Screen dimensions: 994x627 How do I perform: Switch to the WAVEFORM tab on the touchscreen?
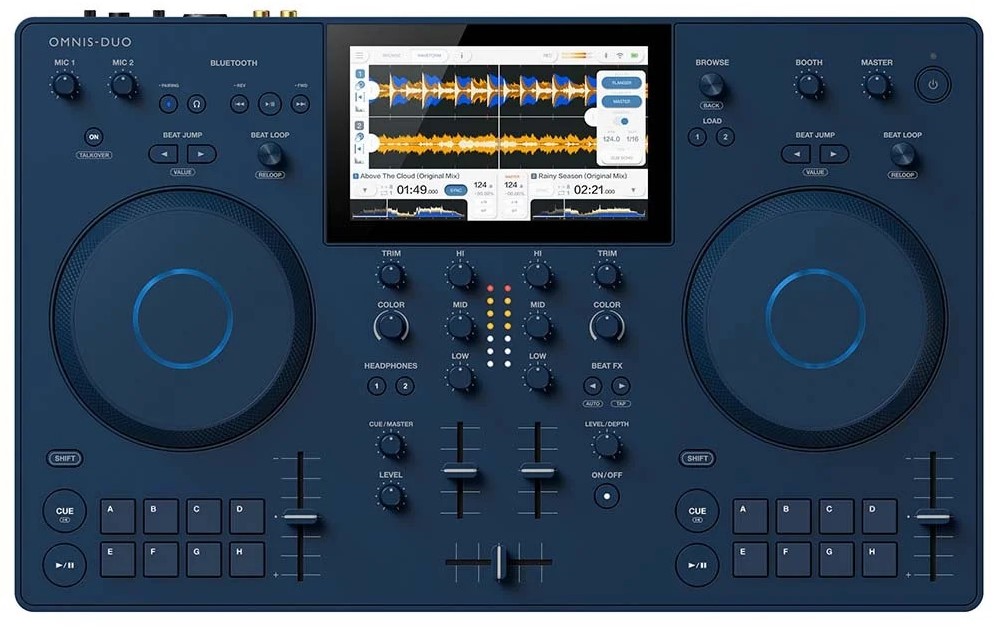click(x=429, y=56)
